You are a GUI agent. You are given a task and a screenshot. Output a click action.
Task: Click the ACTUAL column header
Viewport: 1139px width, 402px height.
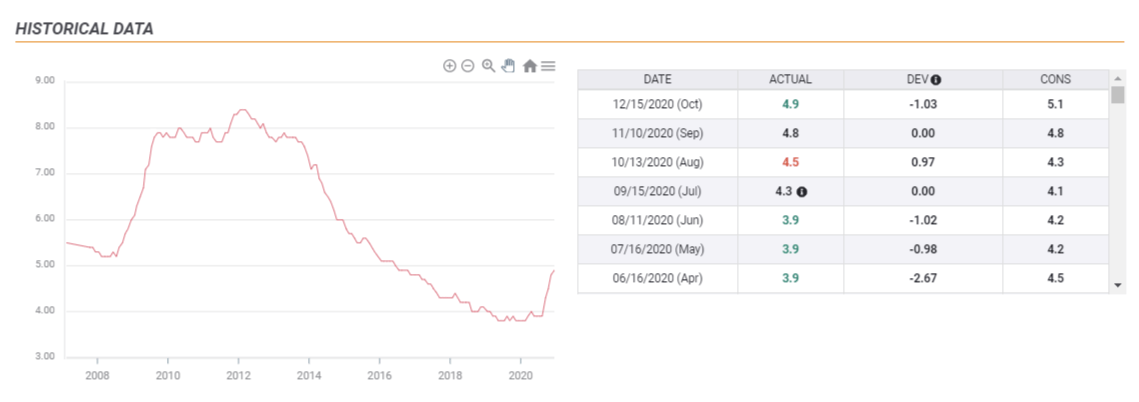point(790,79)
